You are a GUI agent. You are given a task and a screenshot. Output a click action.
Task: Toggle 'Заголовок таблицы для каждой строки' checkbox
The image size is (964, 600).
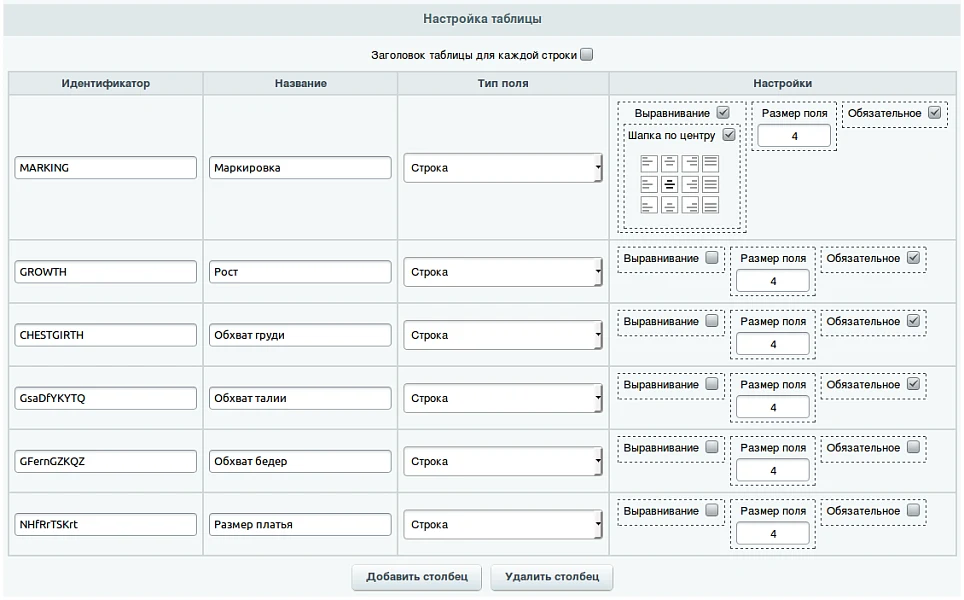(x=587, y=55)
